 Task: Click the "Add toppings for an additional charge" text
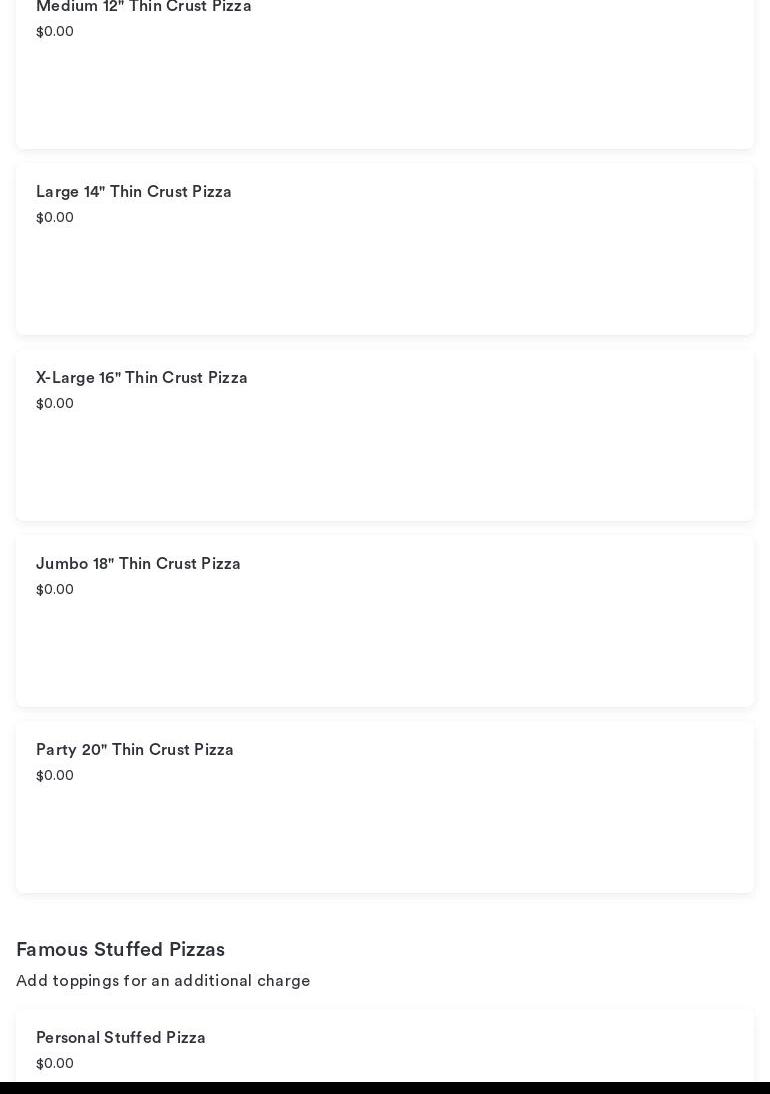pos(163,981)
